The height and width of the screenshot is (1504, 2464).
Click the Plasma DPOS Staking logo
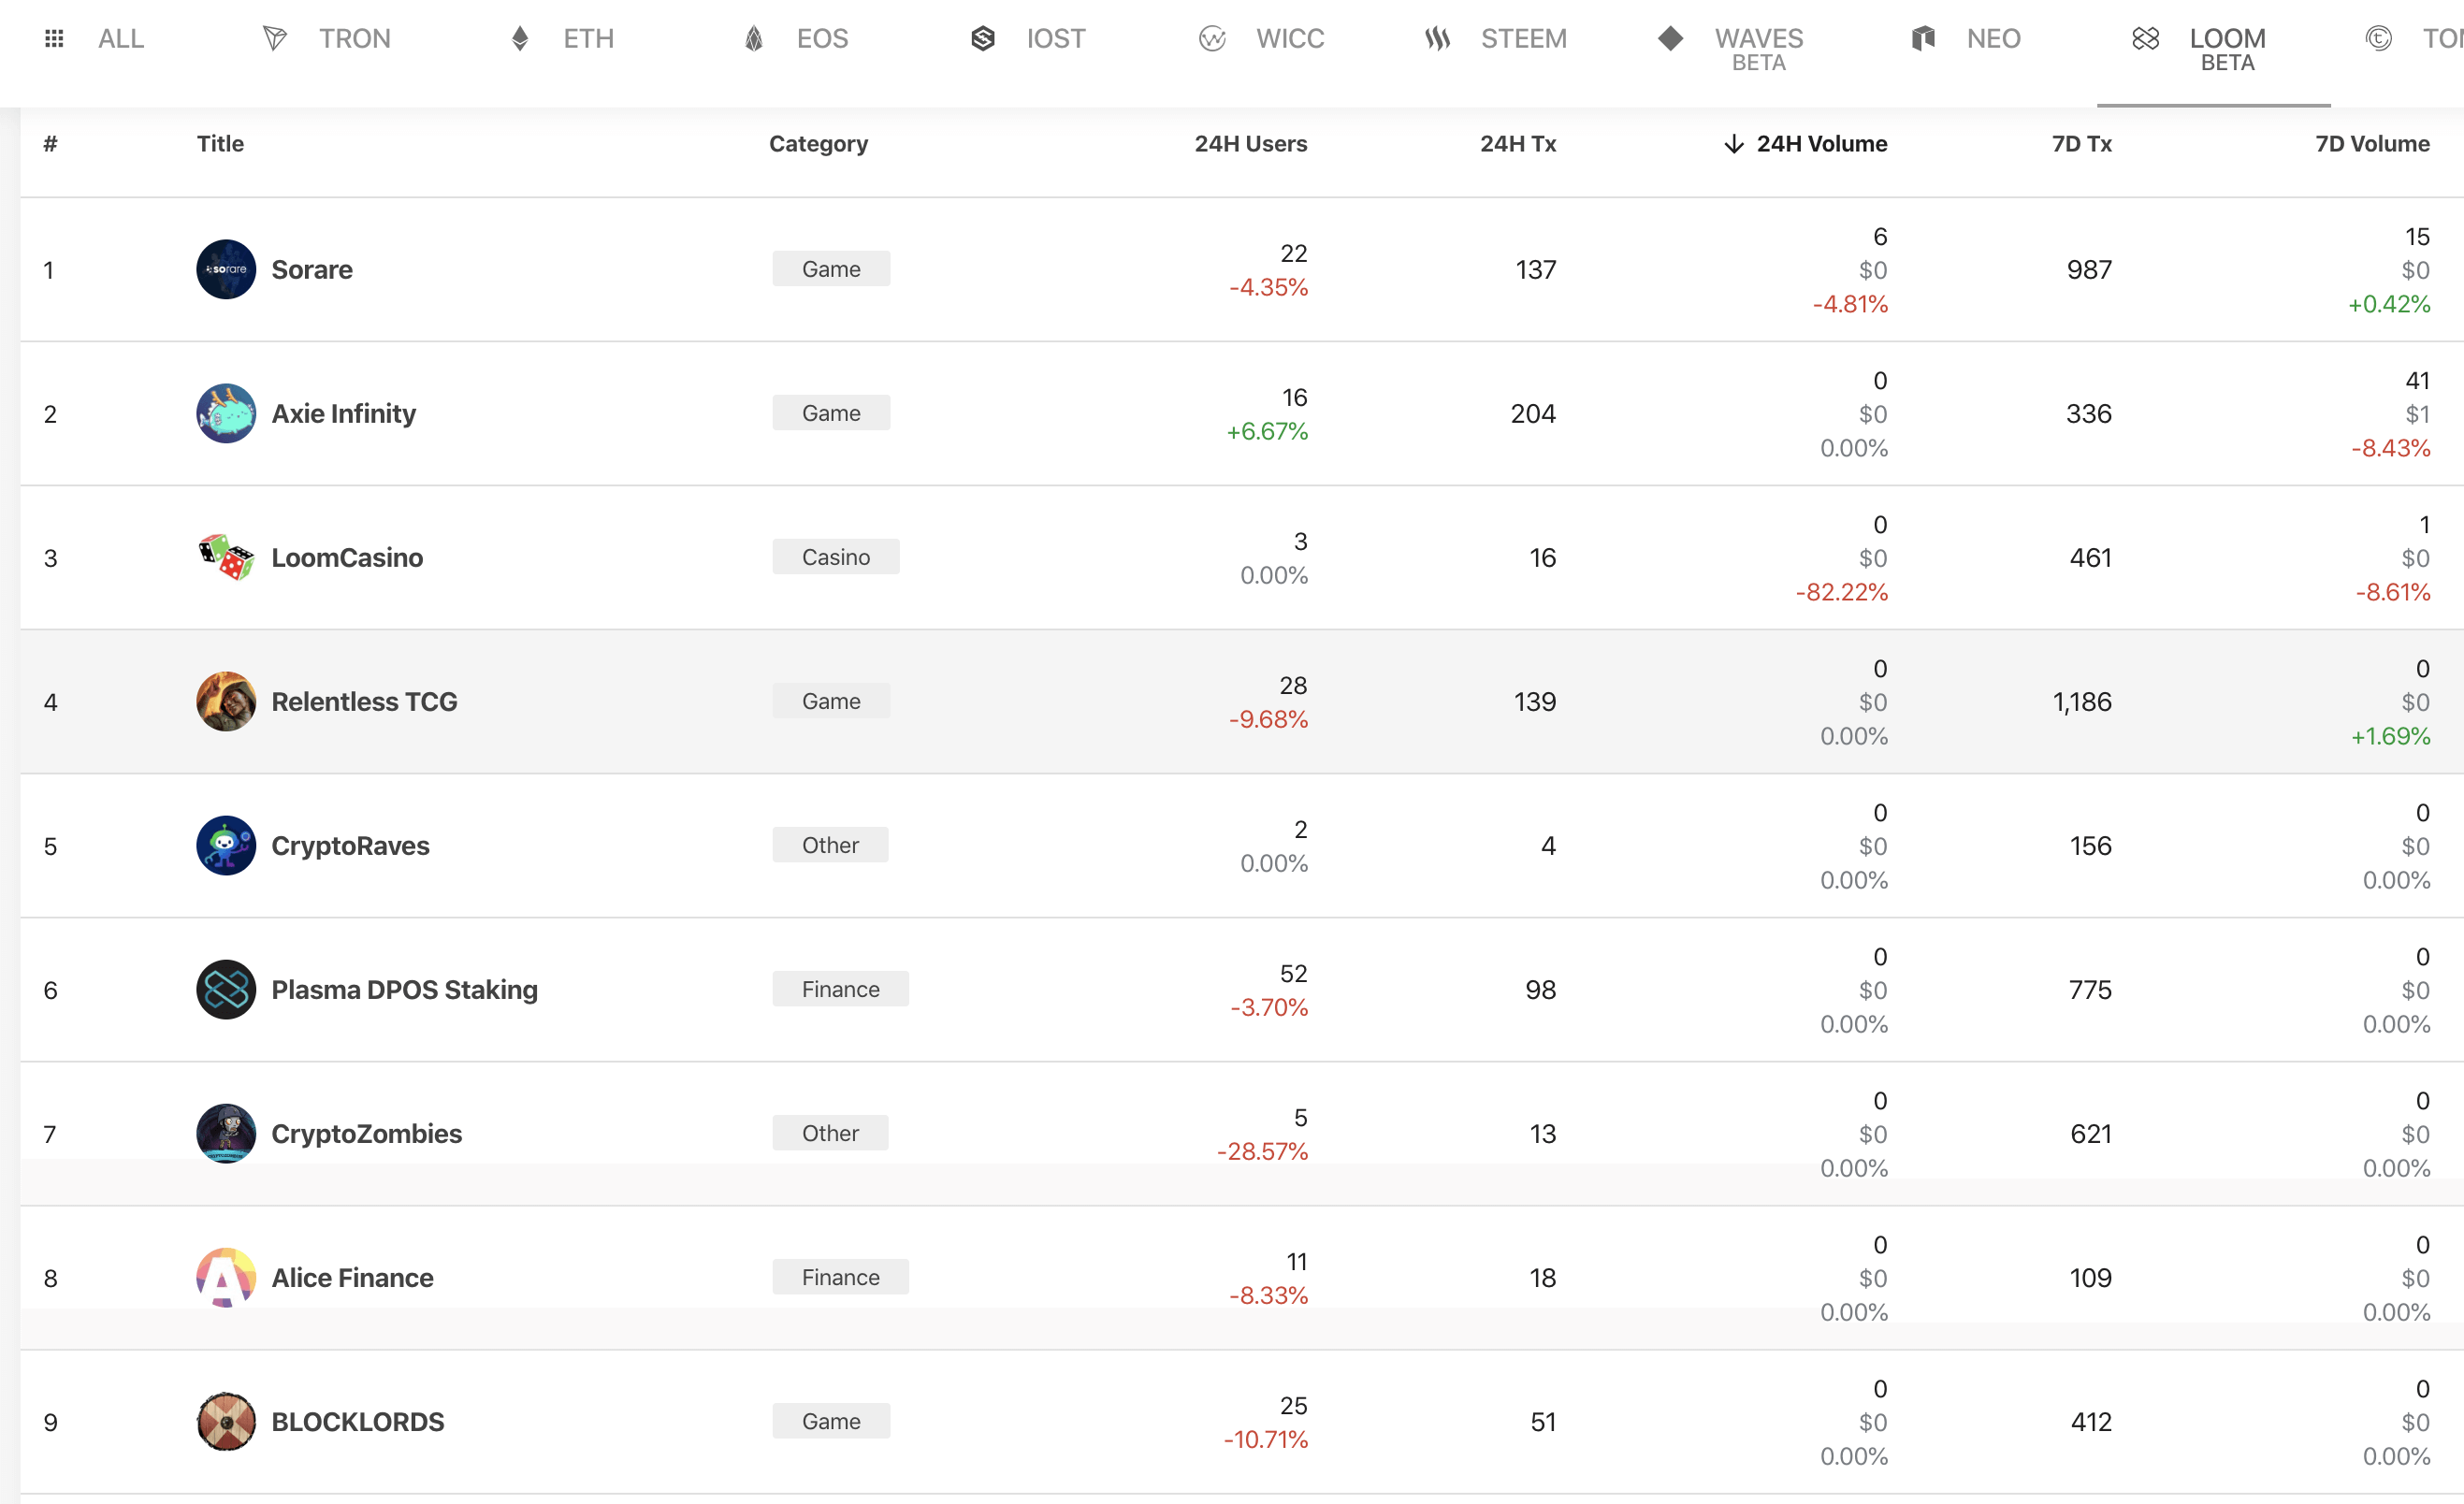(226, 989)
